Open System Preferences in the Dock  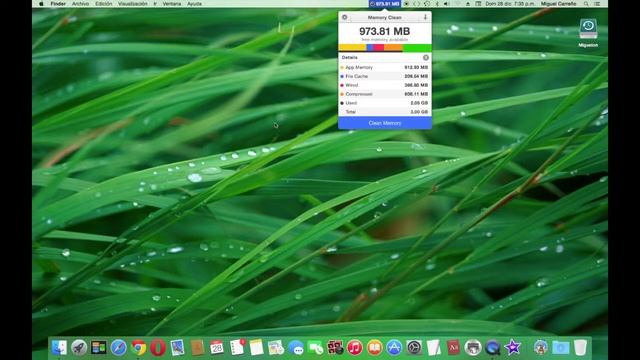[414, 347]
